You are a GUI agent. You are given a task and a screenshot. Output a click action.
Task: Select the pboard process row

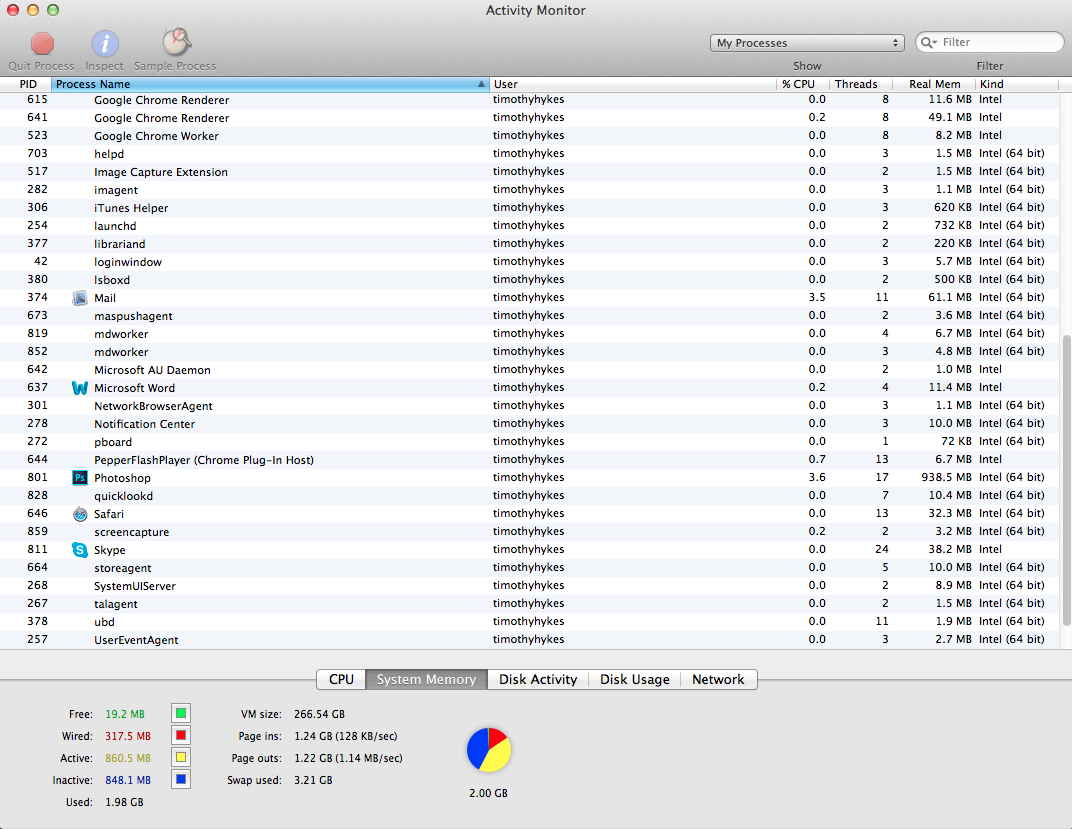[530, 441]
